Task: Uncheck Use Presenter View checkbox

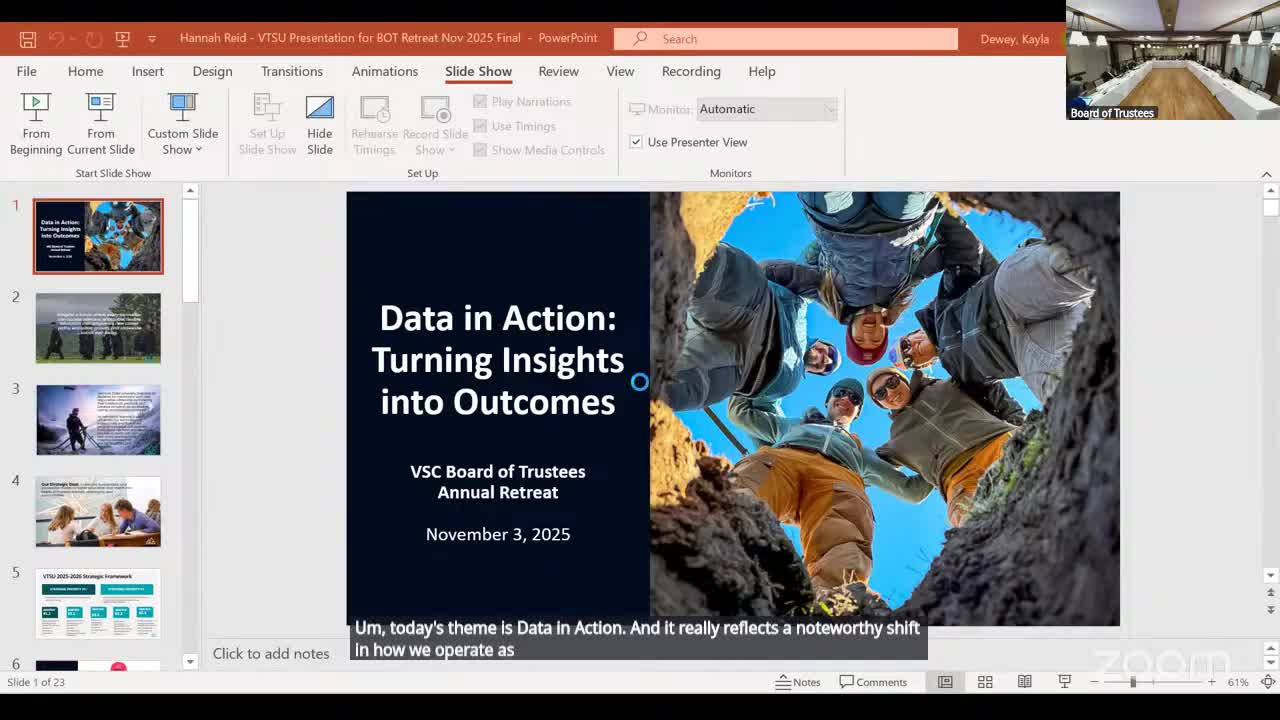Action: point(636,142)
